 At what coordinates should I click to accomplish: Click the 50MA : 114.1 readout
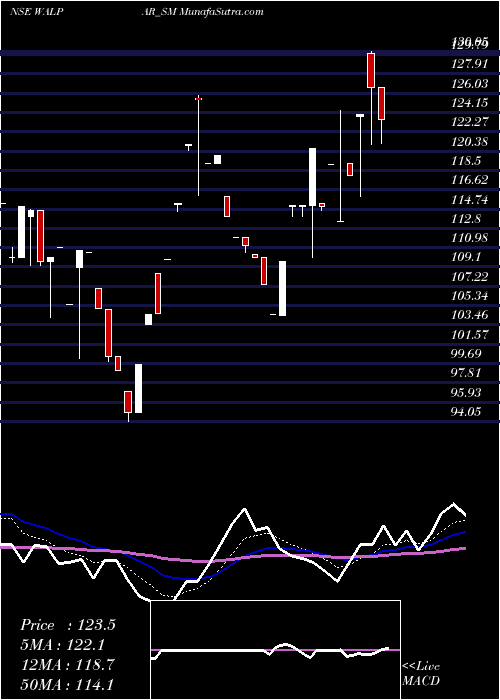point(67,684)
